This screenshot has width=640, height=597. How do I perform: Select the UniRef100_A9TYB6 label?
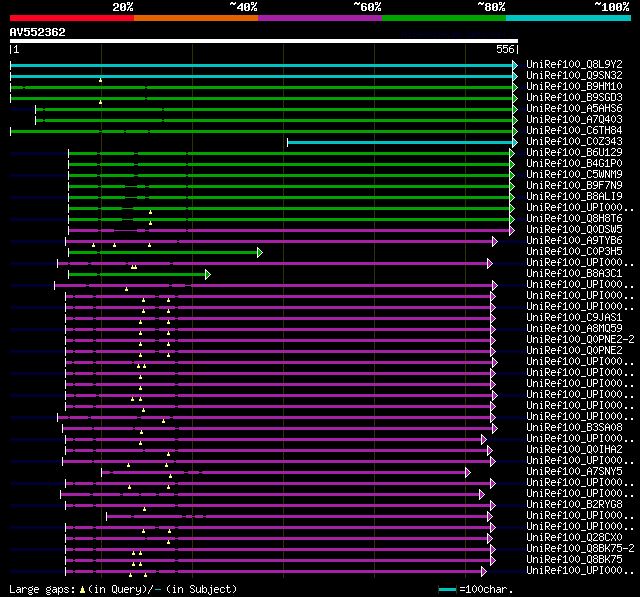point(574,241)
